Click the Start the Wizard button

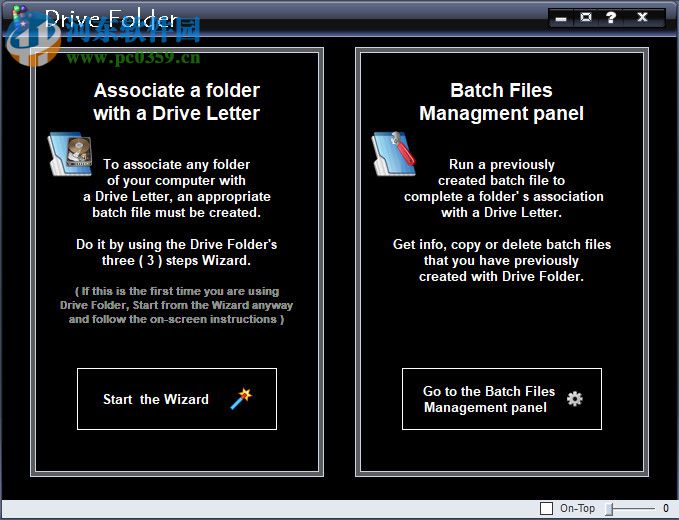pyautogui.click(x=177, y=399)
